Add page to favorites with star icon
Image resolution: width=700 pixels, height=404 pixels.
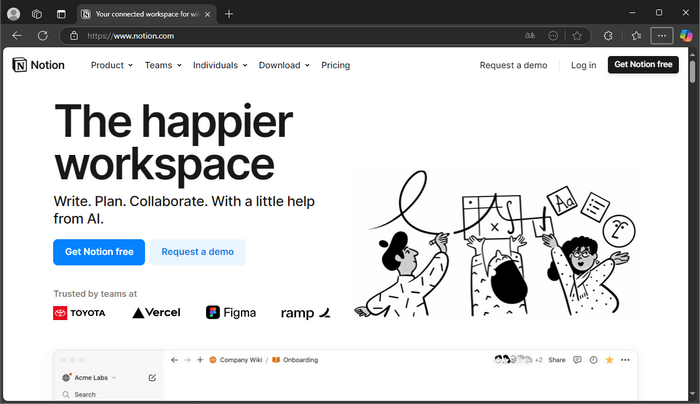(x=577, y=36)
